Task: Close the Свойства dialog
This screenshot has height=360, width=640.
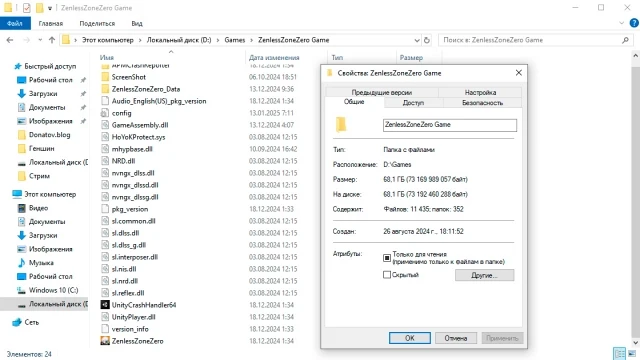Action: (518, 73)
